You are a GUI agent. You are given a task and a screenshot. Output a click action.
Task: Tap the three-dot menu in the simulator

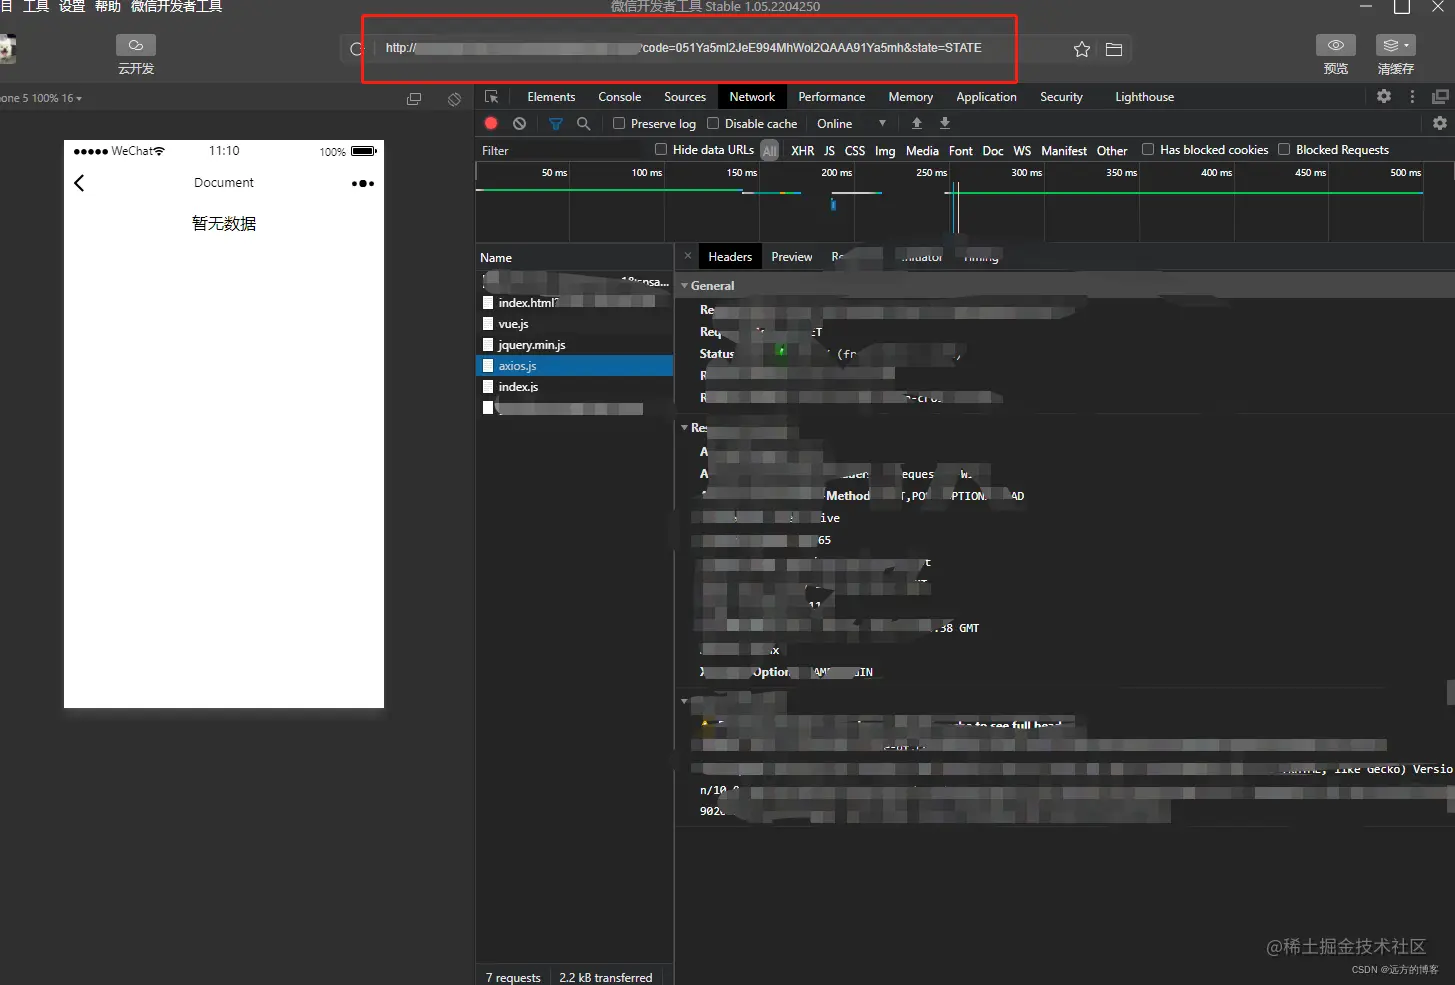363,184
